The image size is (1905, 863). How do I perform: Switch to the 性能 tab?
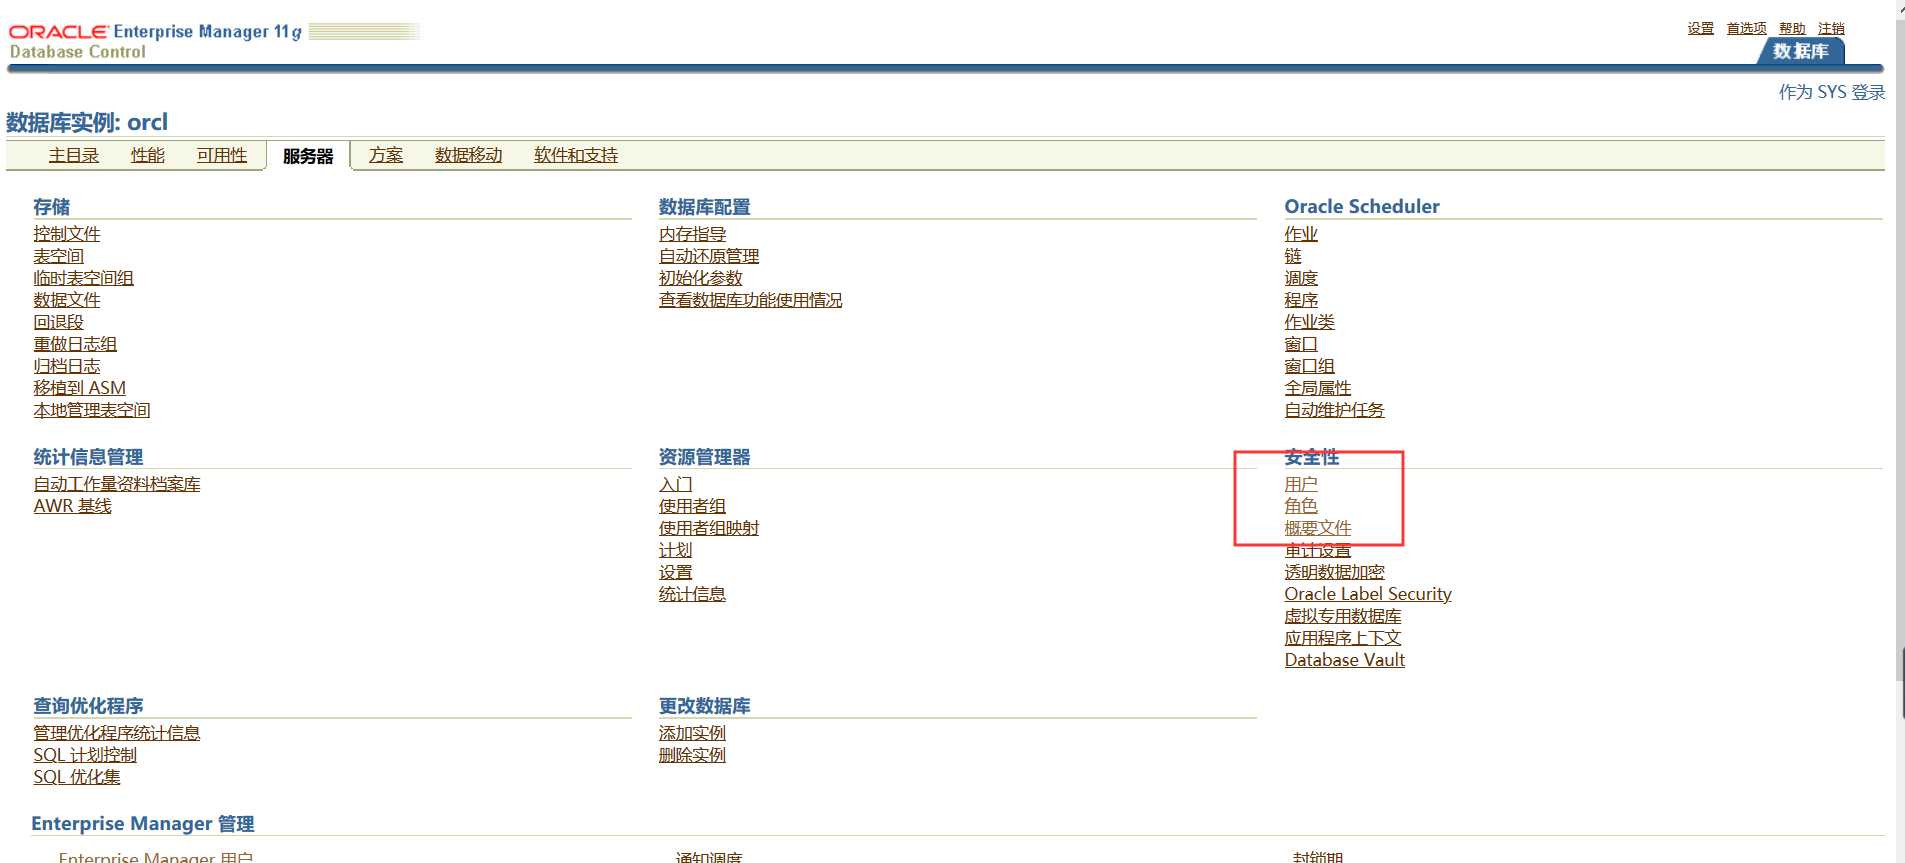pyautogui.click(x=148, y=155)
